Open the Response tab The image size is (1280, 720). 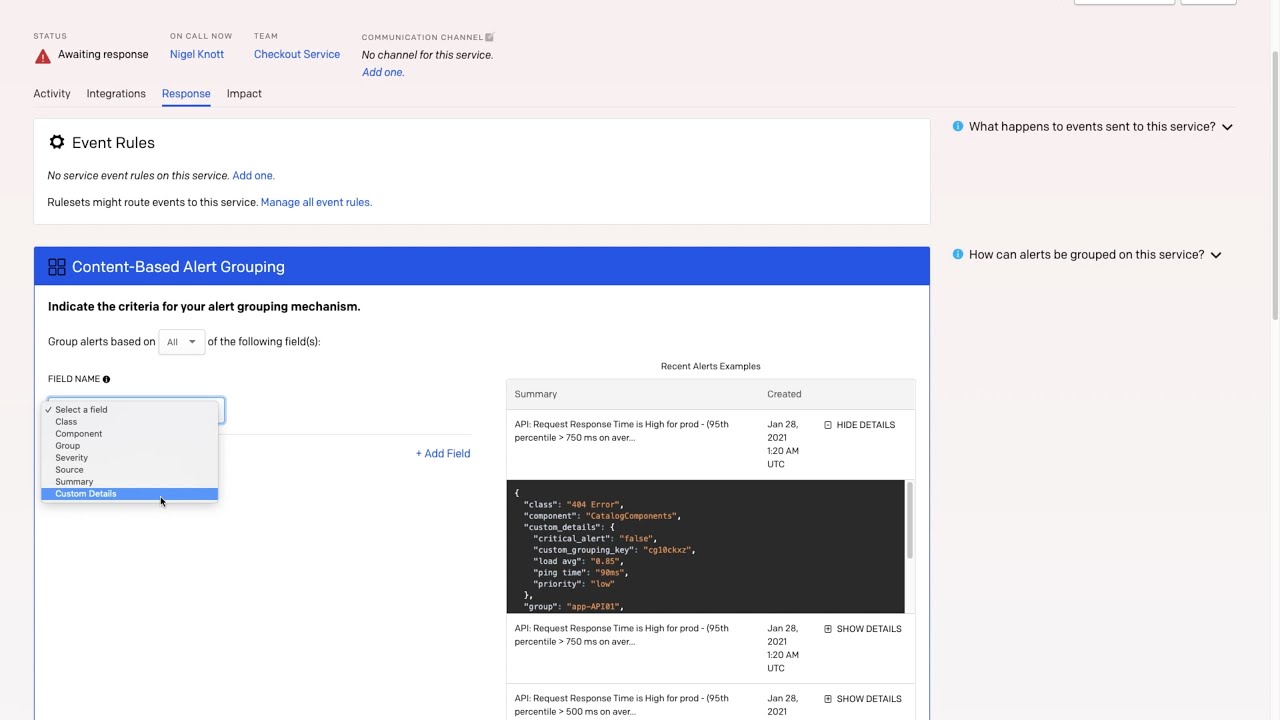tap(186, 94)
